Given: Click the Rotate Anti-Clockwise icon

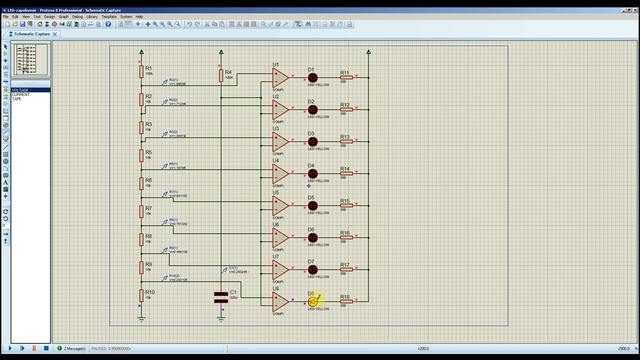Looking at the screenshot, I should click(6, 218).
